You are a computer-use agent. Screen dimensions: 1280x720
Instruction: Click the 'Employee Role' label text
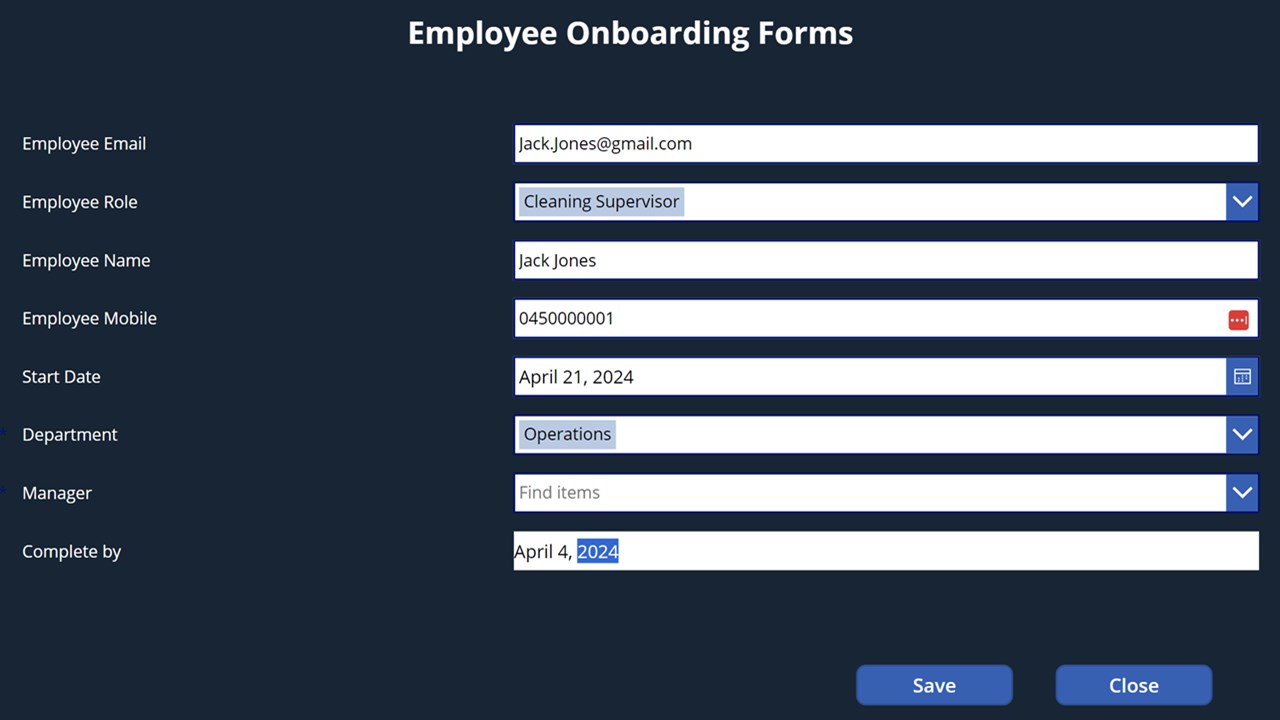point(80,202)
